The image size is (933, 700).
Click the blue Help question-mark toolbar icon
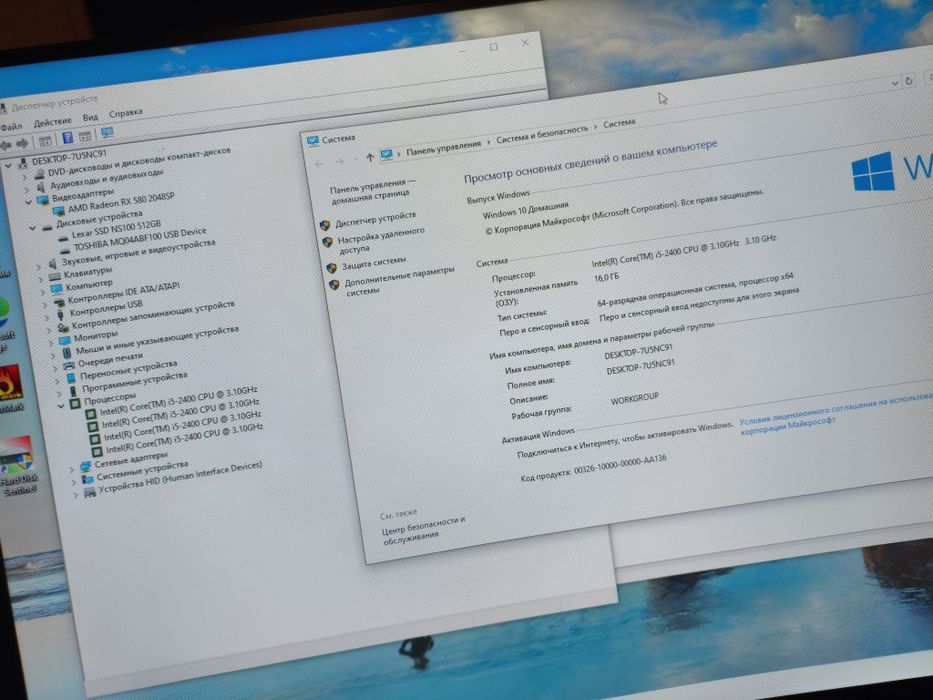[x=67, y=138]
